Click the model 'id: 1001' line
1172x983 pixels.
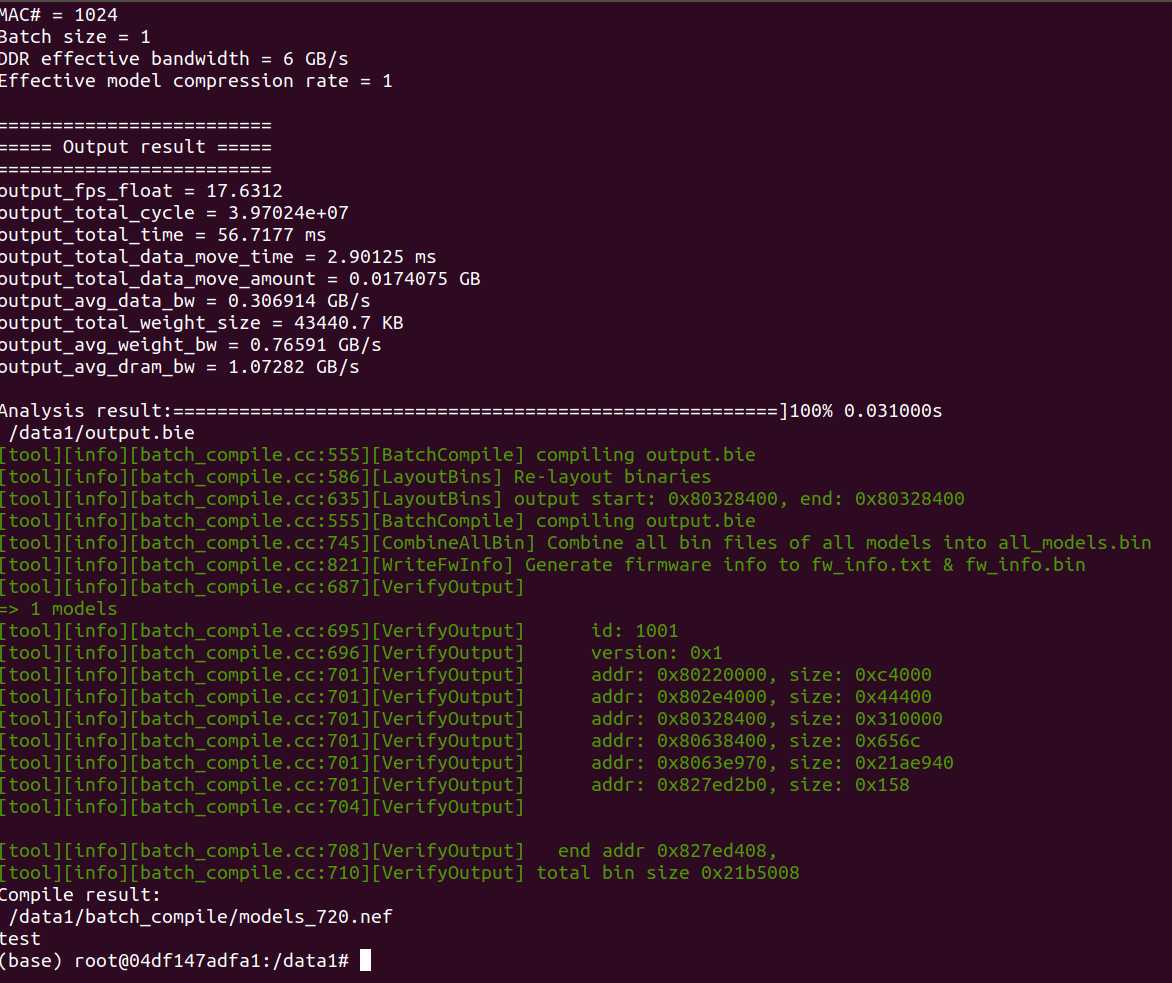[x=635, y=631]
